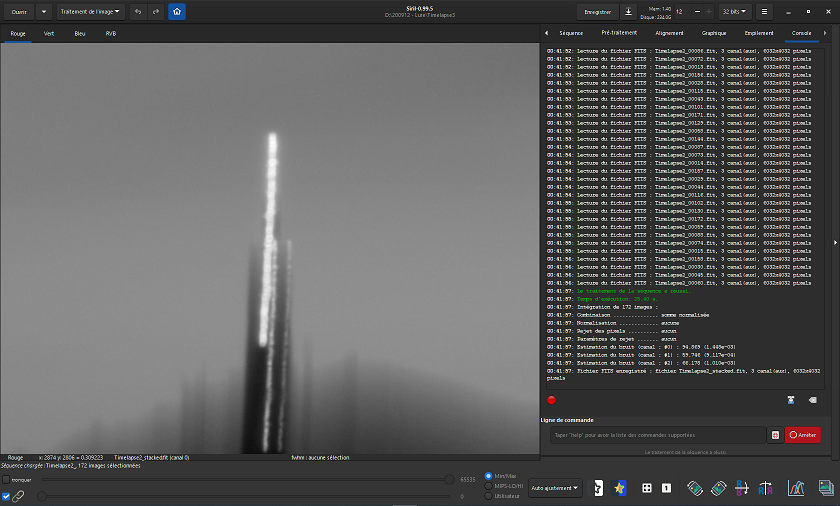Image resolution: width=840 pixels, height=506 pixels.
Task: Open the 'Traitement de l'image' dropdown
Action: click(91, 11)
